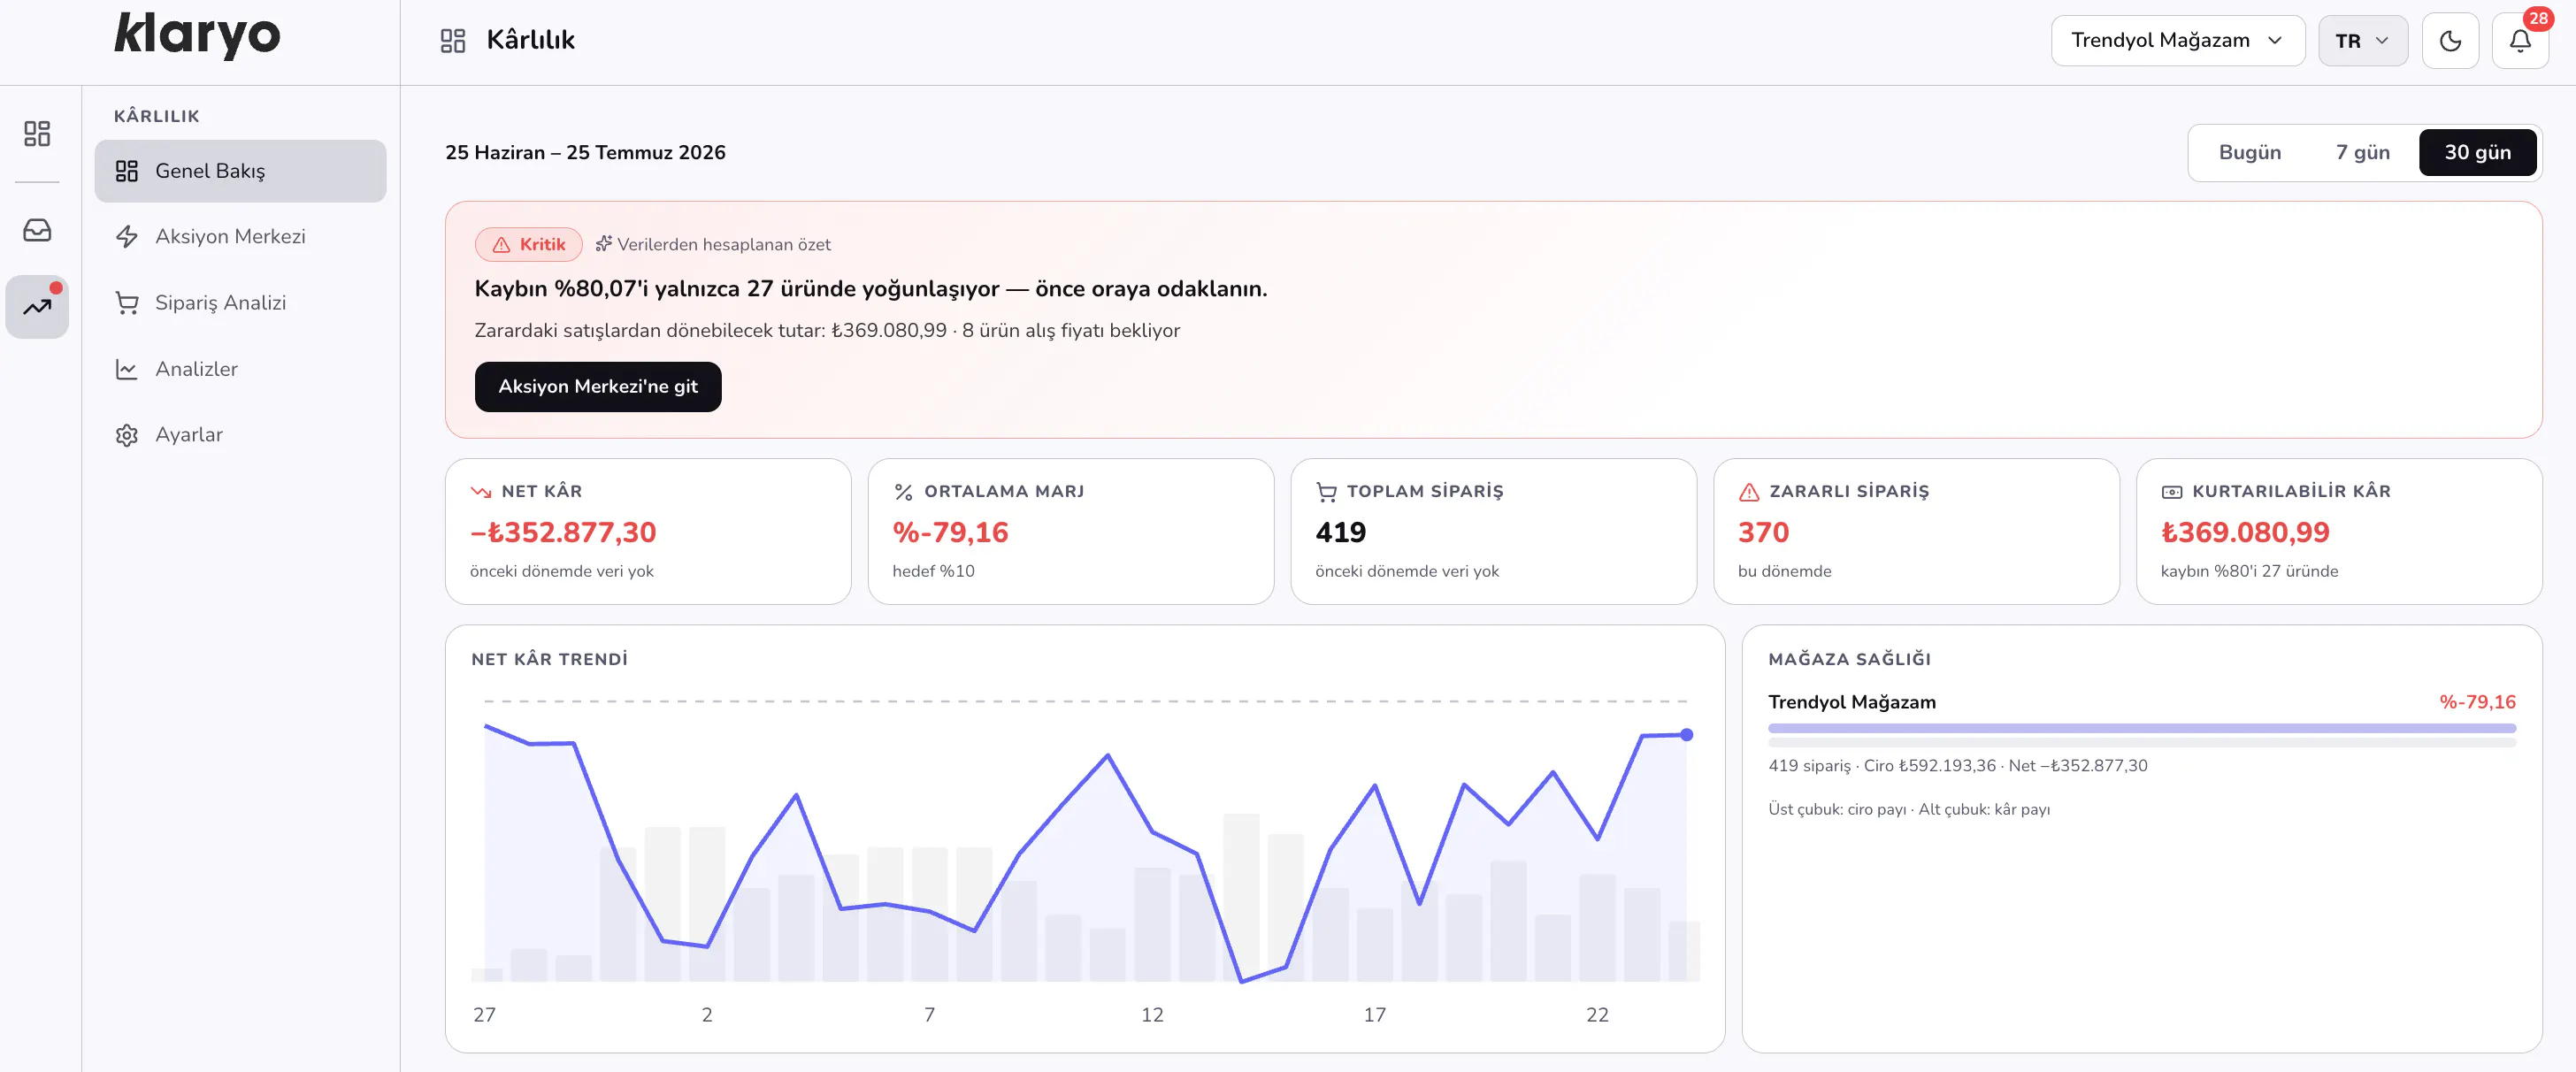Click the Zararlı Sipariş warning icon
The height and width of the screenshot is (1072, 2576).
click(1749, 492)
